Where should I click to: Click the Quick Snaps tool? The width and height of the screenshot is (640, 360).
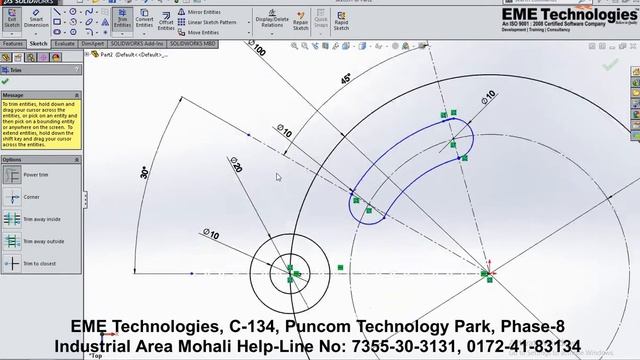321,19
